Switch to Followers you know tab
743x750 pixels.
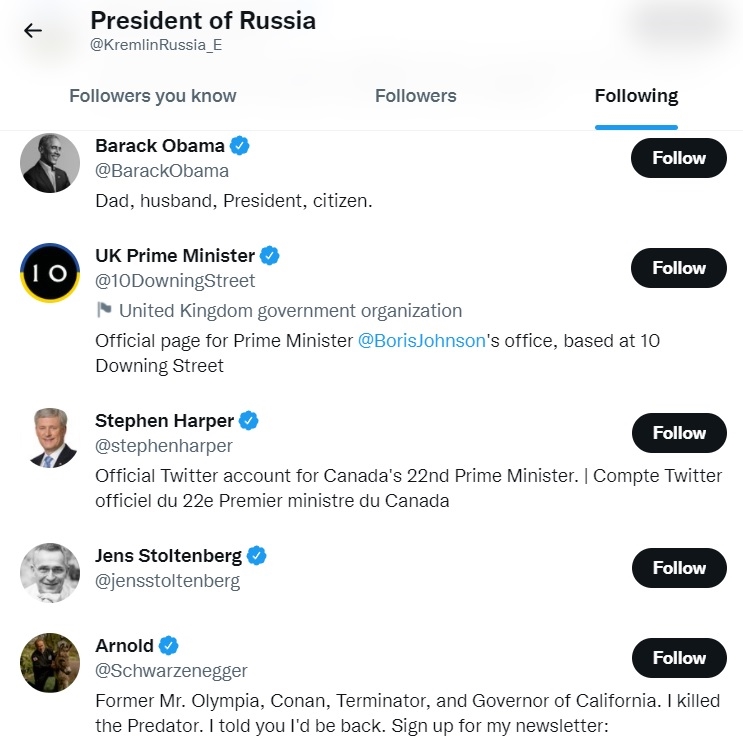click(153, 96)
